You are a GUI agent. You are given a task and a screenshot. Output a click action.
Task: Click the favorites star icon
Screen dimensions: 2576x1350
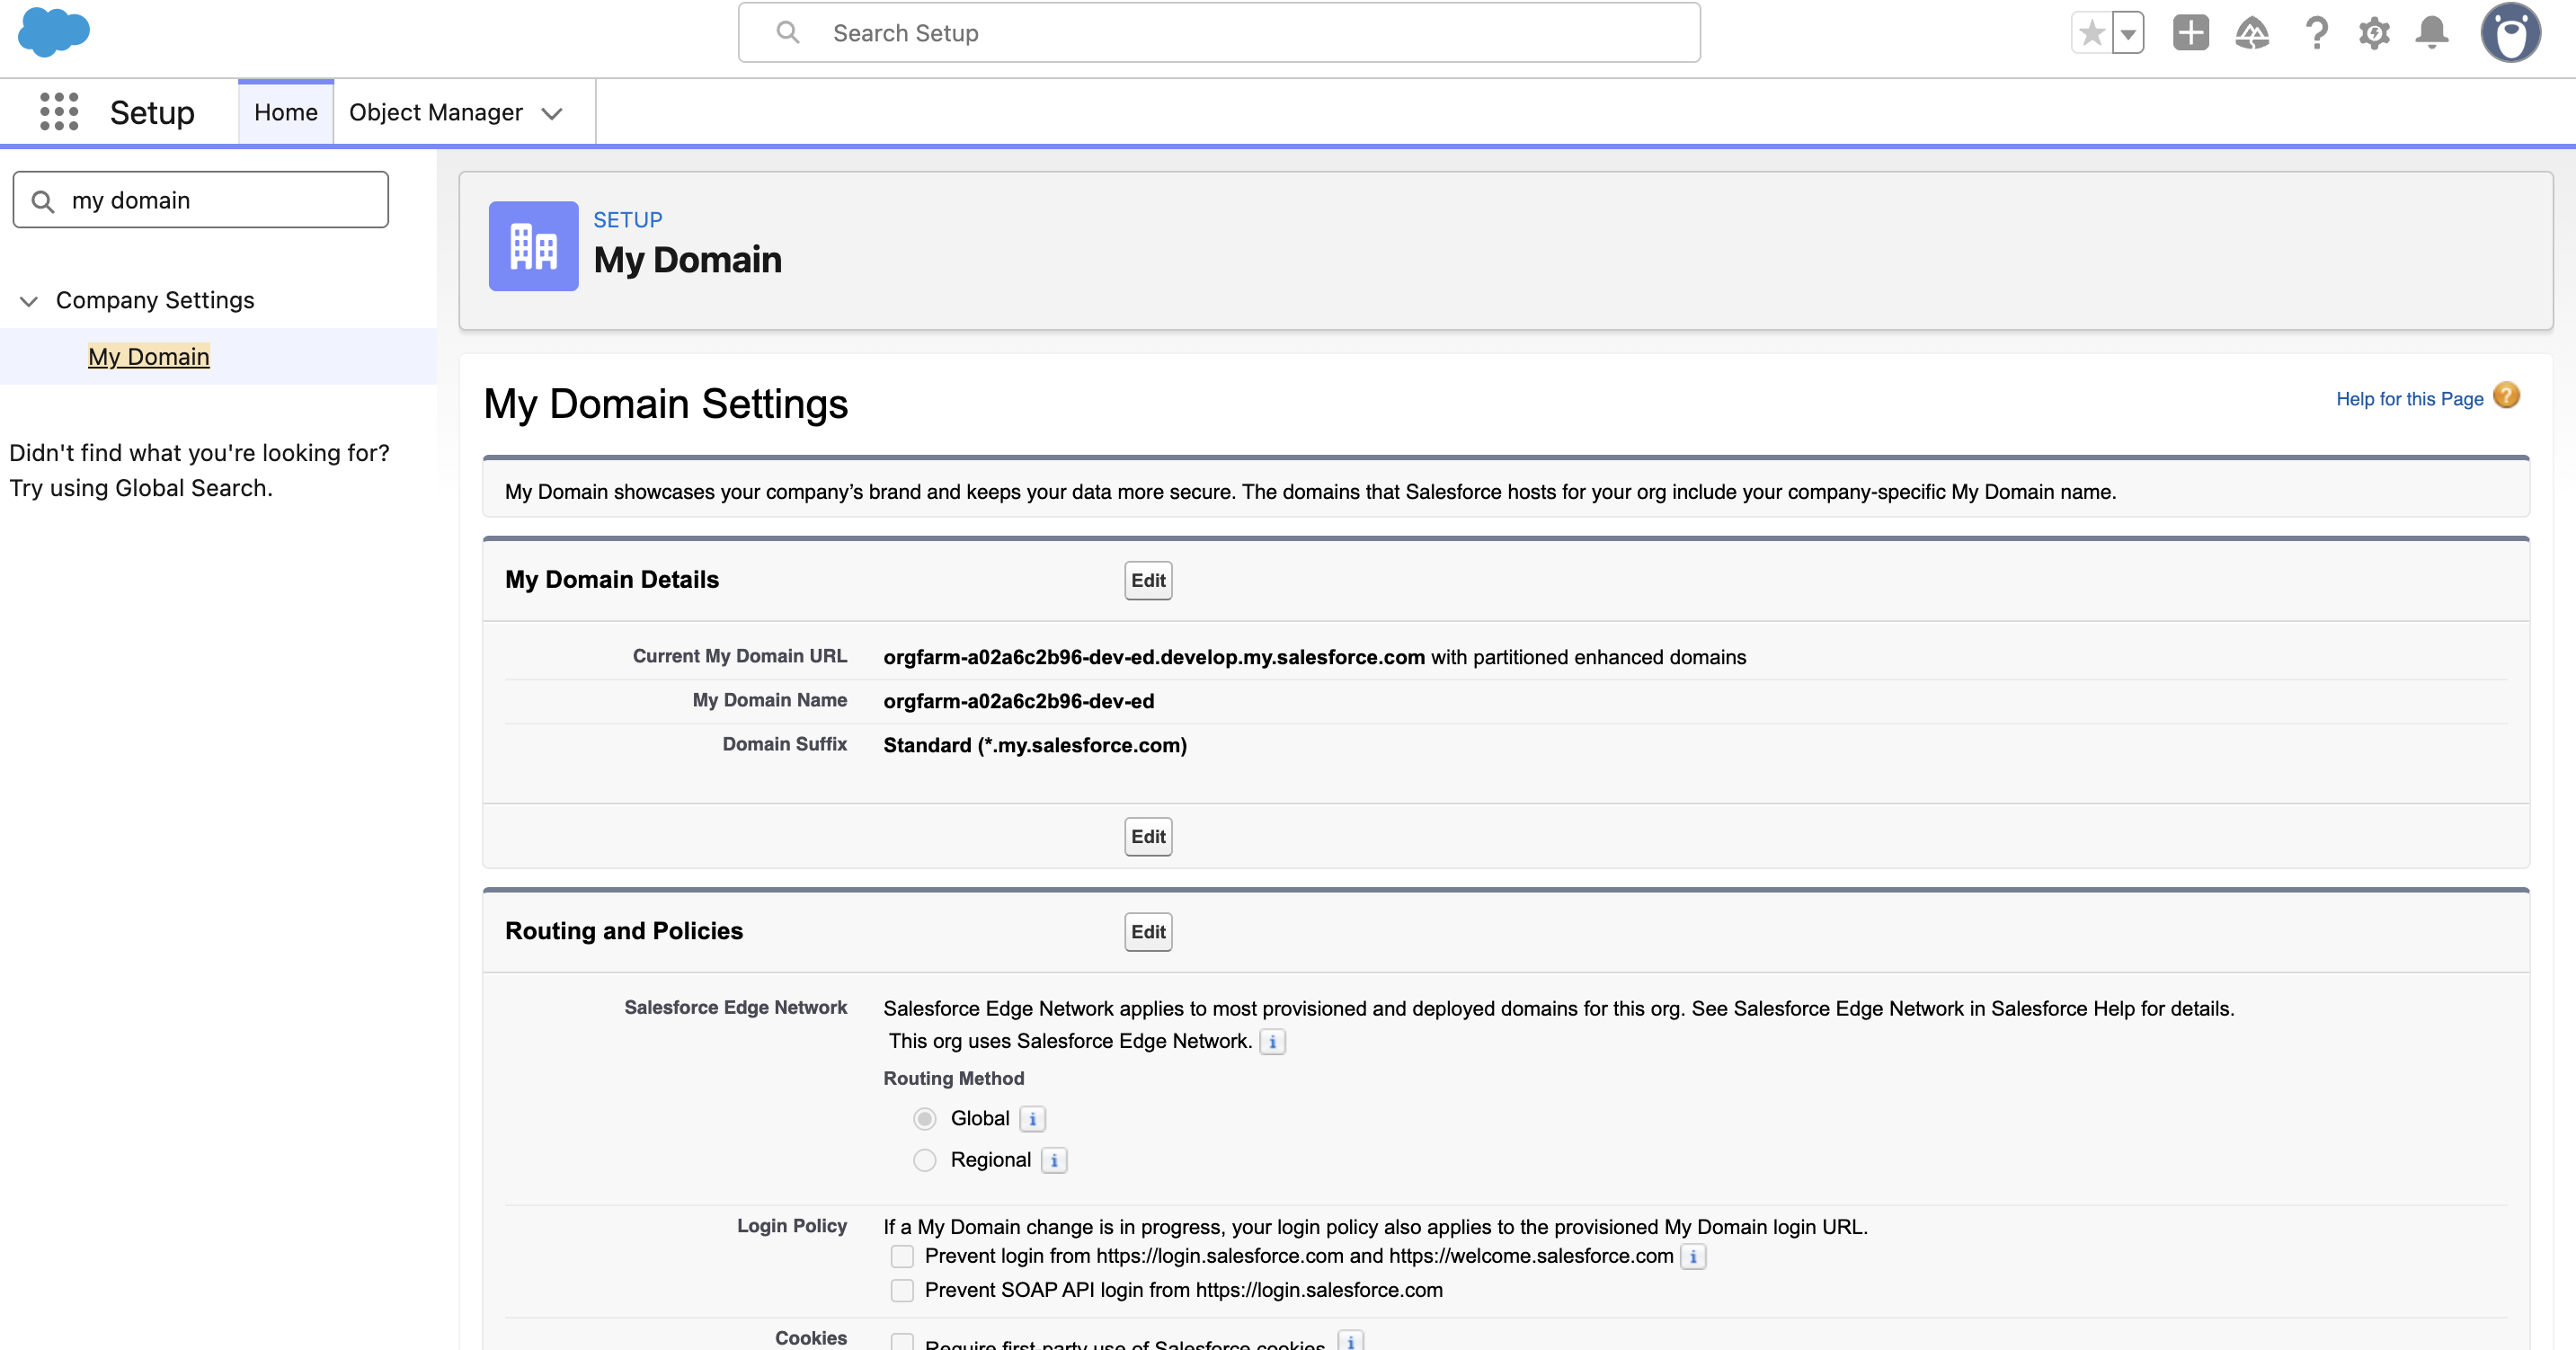click(x=2091, y=33)
